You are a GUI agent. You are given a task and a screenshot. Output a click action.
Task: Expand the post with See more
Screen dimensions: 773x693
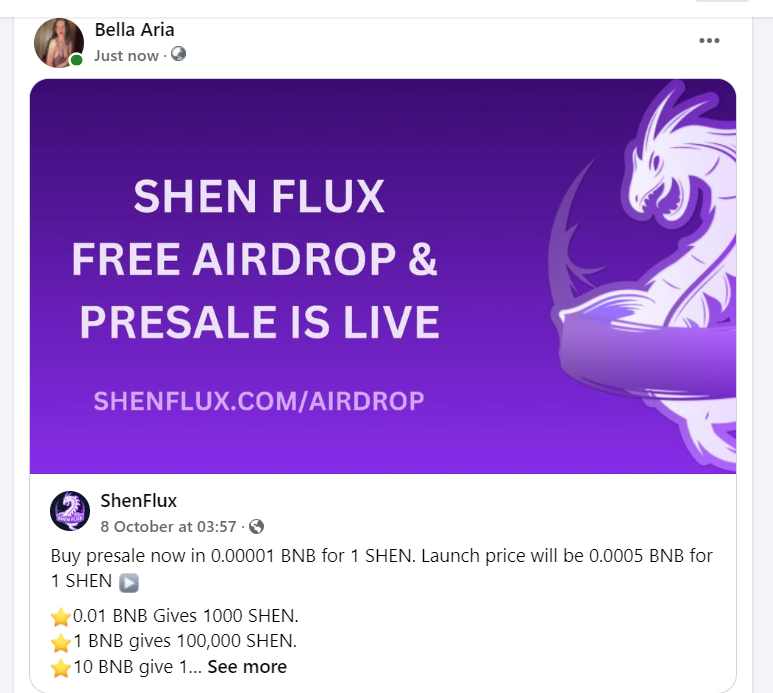(x=247, y=666)
